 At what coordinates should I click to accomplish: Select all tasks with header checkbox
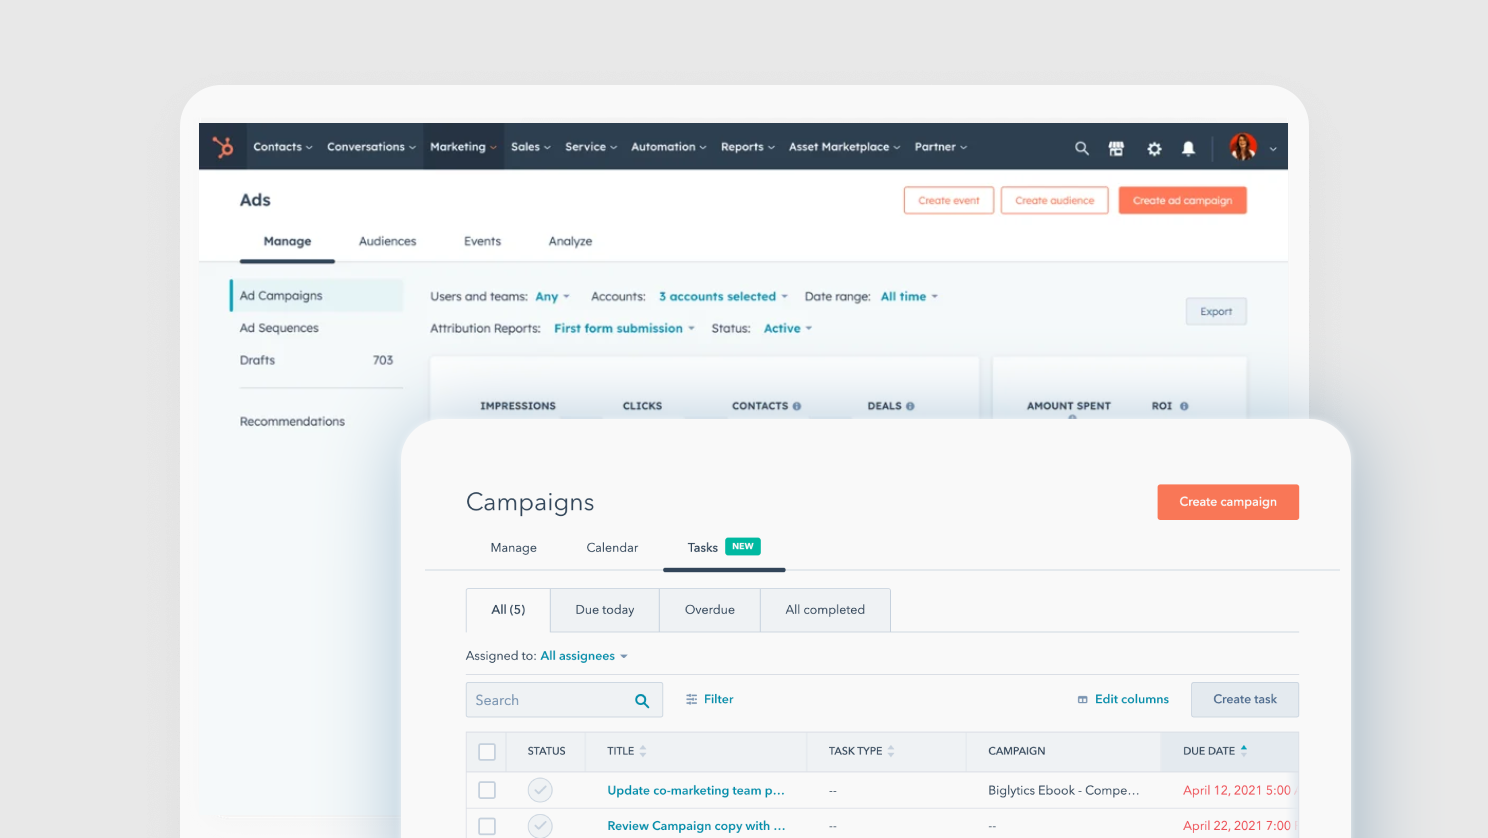pyautogui.click(x=487, y=752)
